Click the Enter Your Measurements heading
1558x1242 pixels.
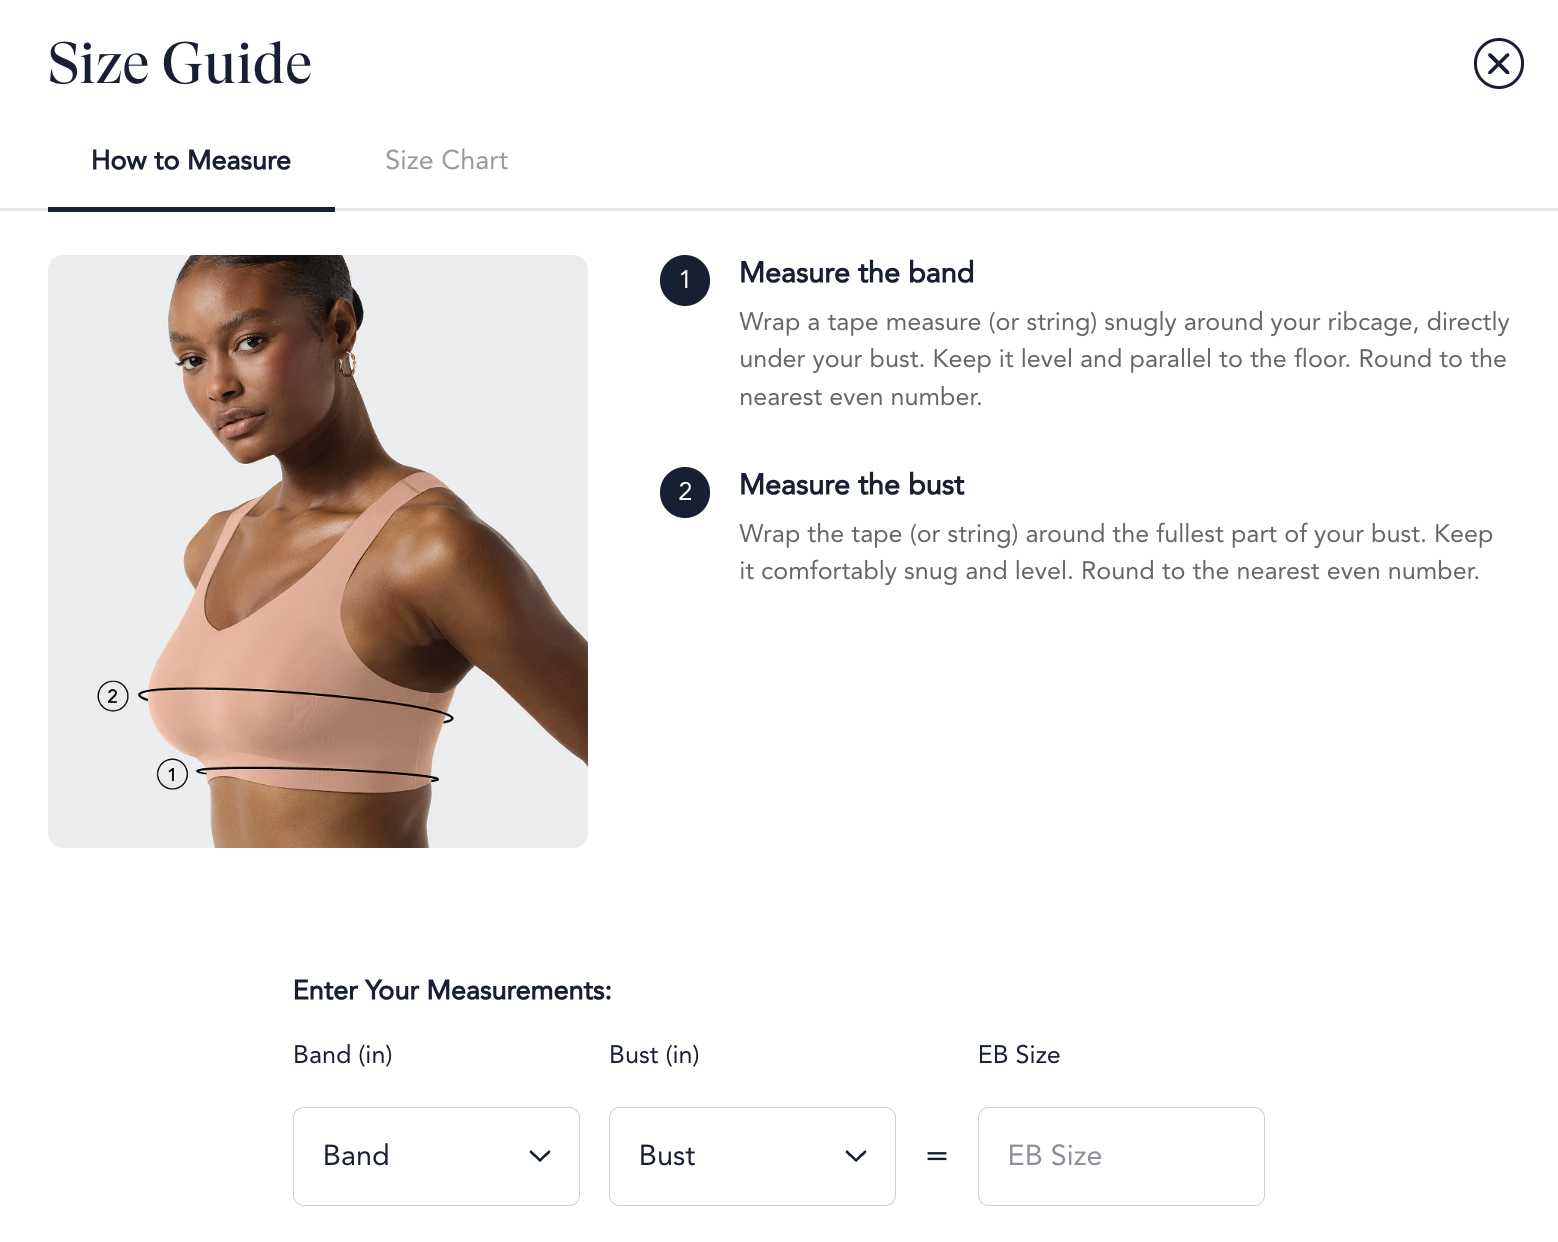(x=452, y=991)
